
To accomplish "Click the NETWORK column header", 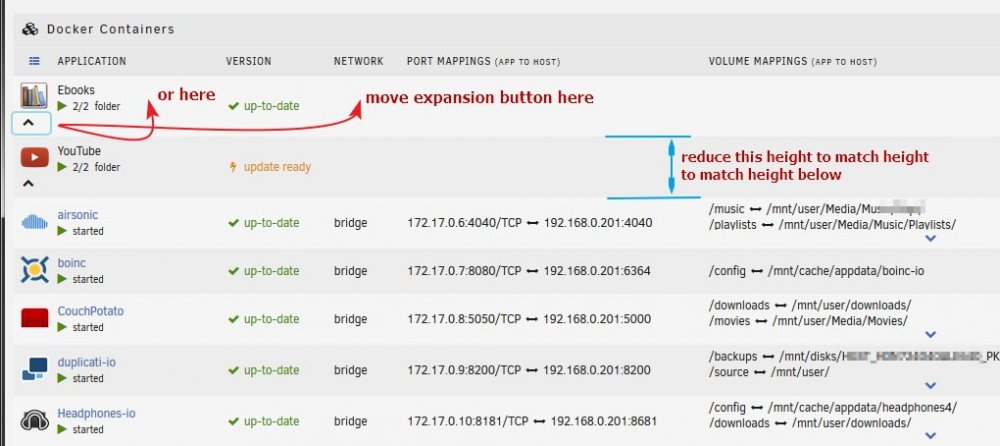I will tap(358, 61).
